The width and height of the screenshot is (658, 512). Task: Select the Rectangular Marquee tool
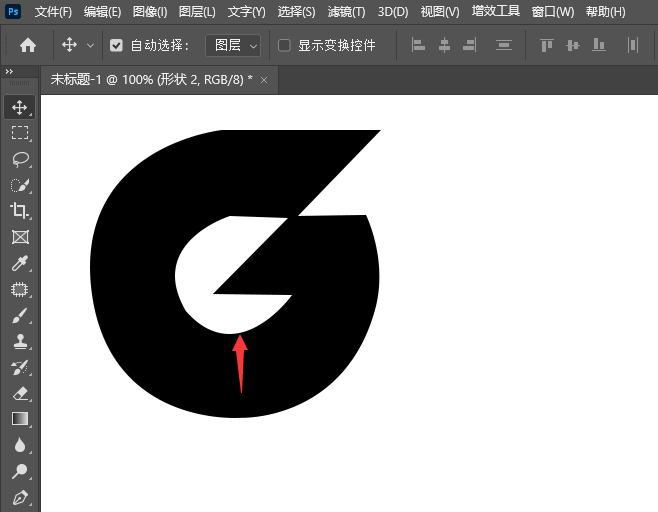[x=19, y=133]
